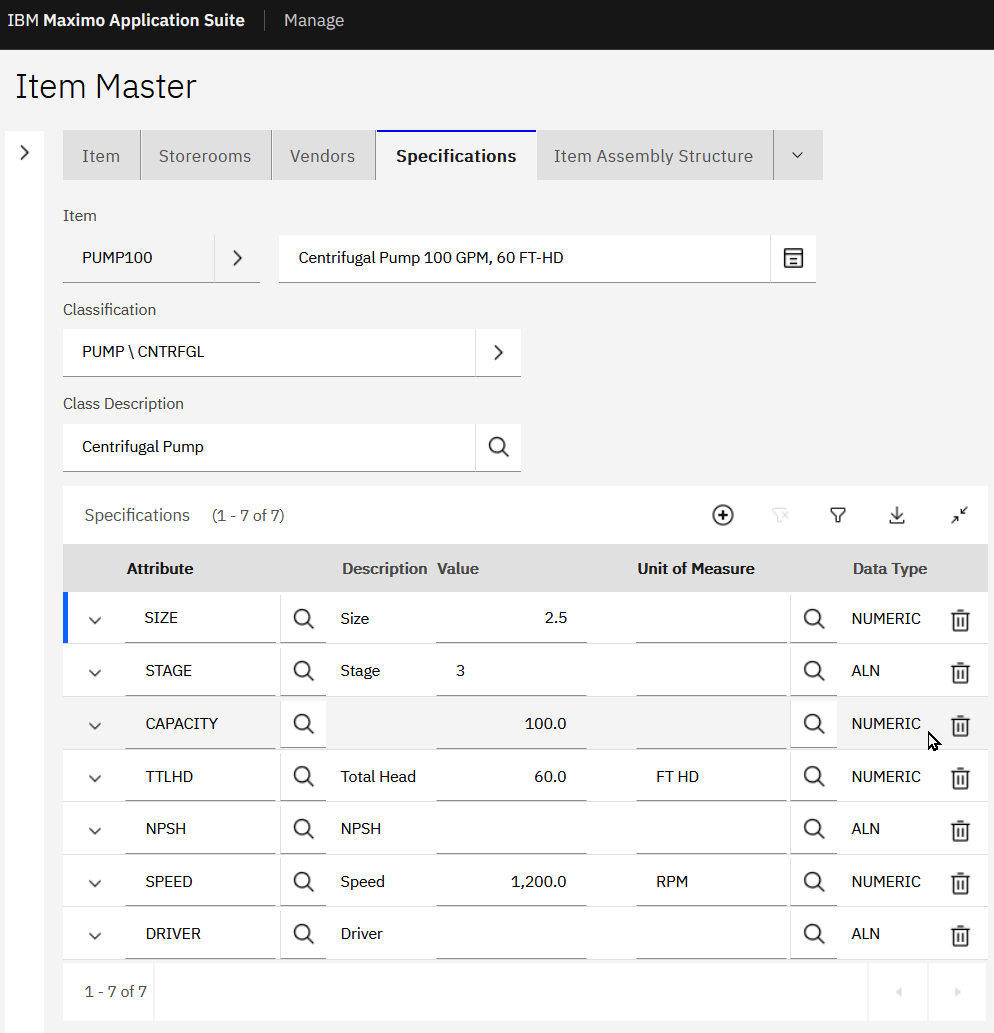994x1033 pixels.
Task: Click the Class Description field
Action: pos(269,447)
